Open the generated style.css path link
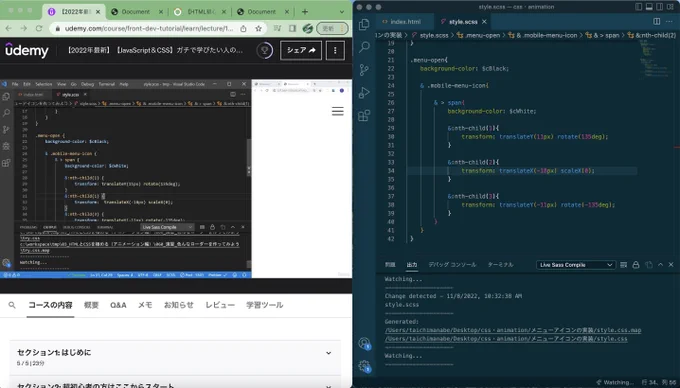 pyautogui.click(x=506, y=339)
